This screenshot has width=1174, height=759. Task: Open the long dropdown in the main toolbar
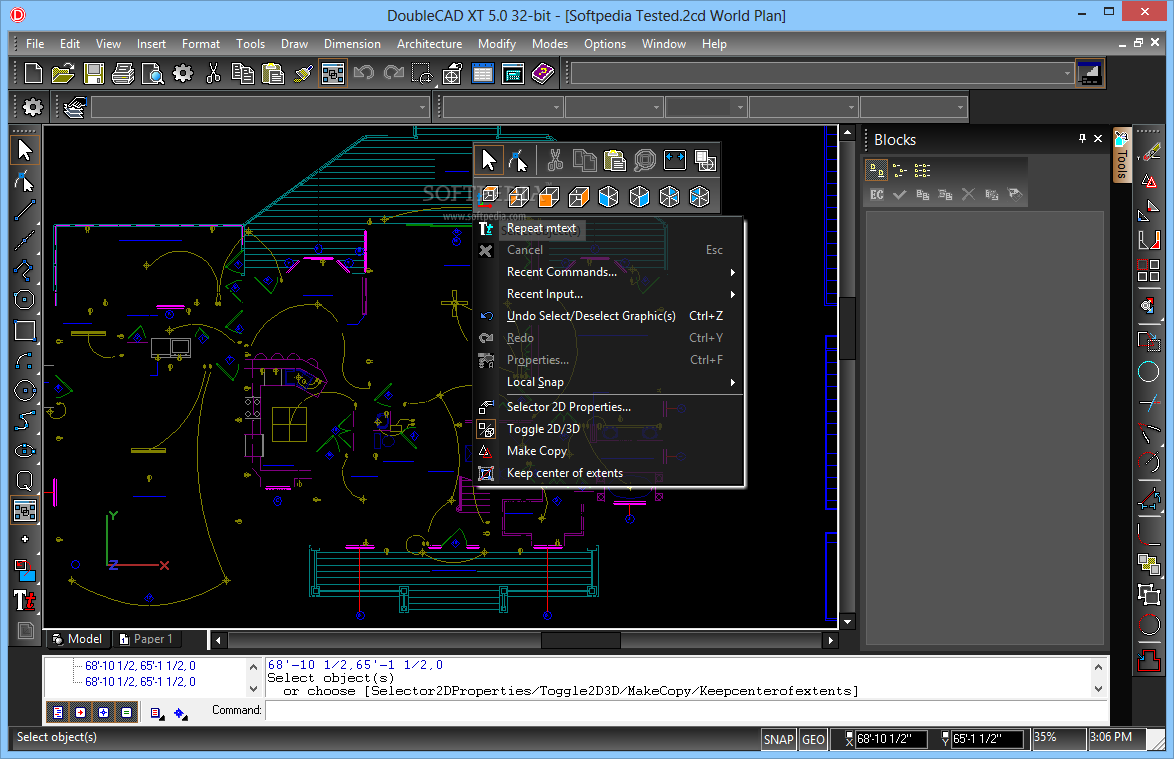coord(823,73)
